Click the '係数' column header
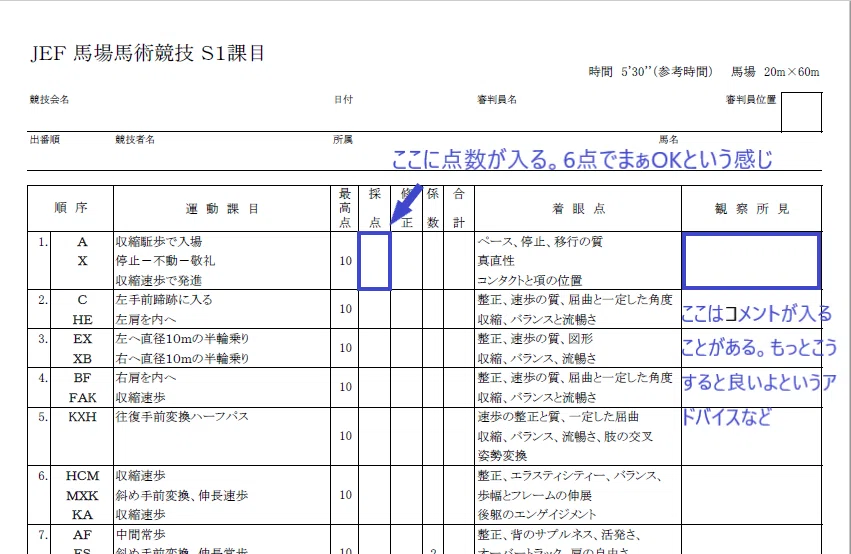 (x=433, y=208)
